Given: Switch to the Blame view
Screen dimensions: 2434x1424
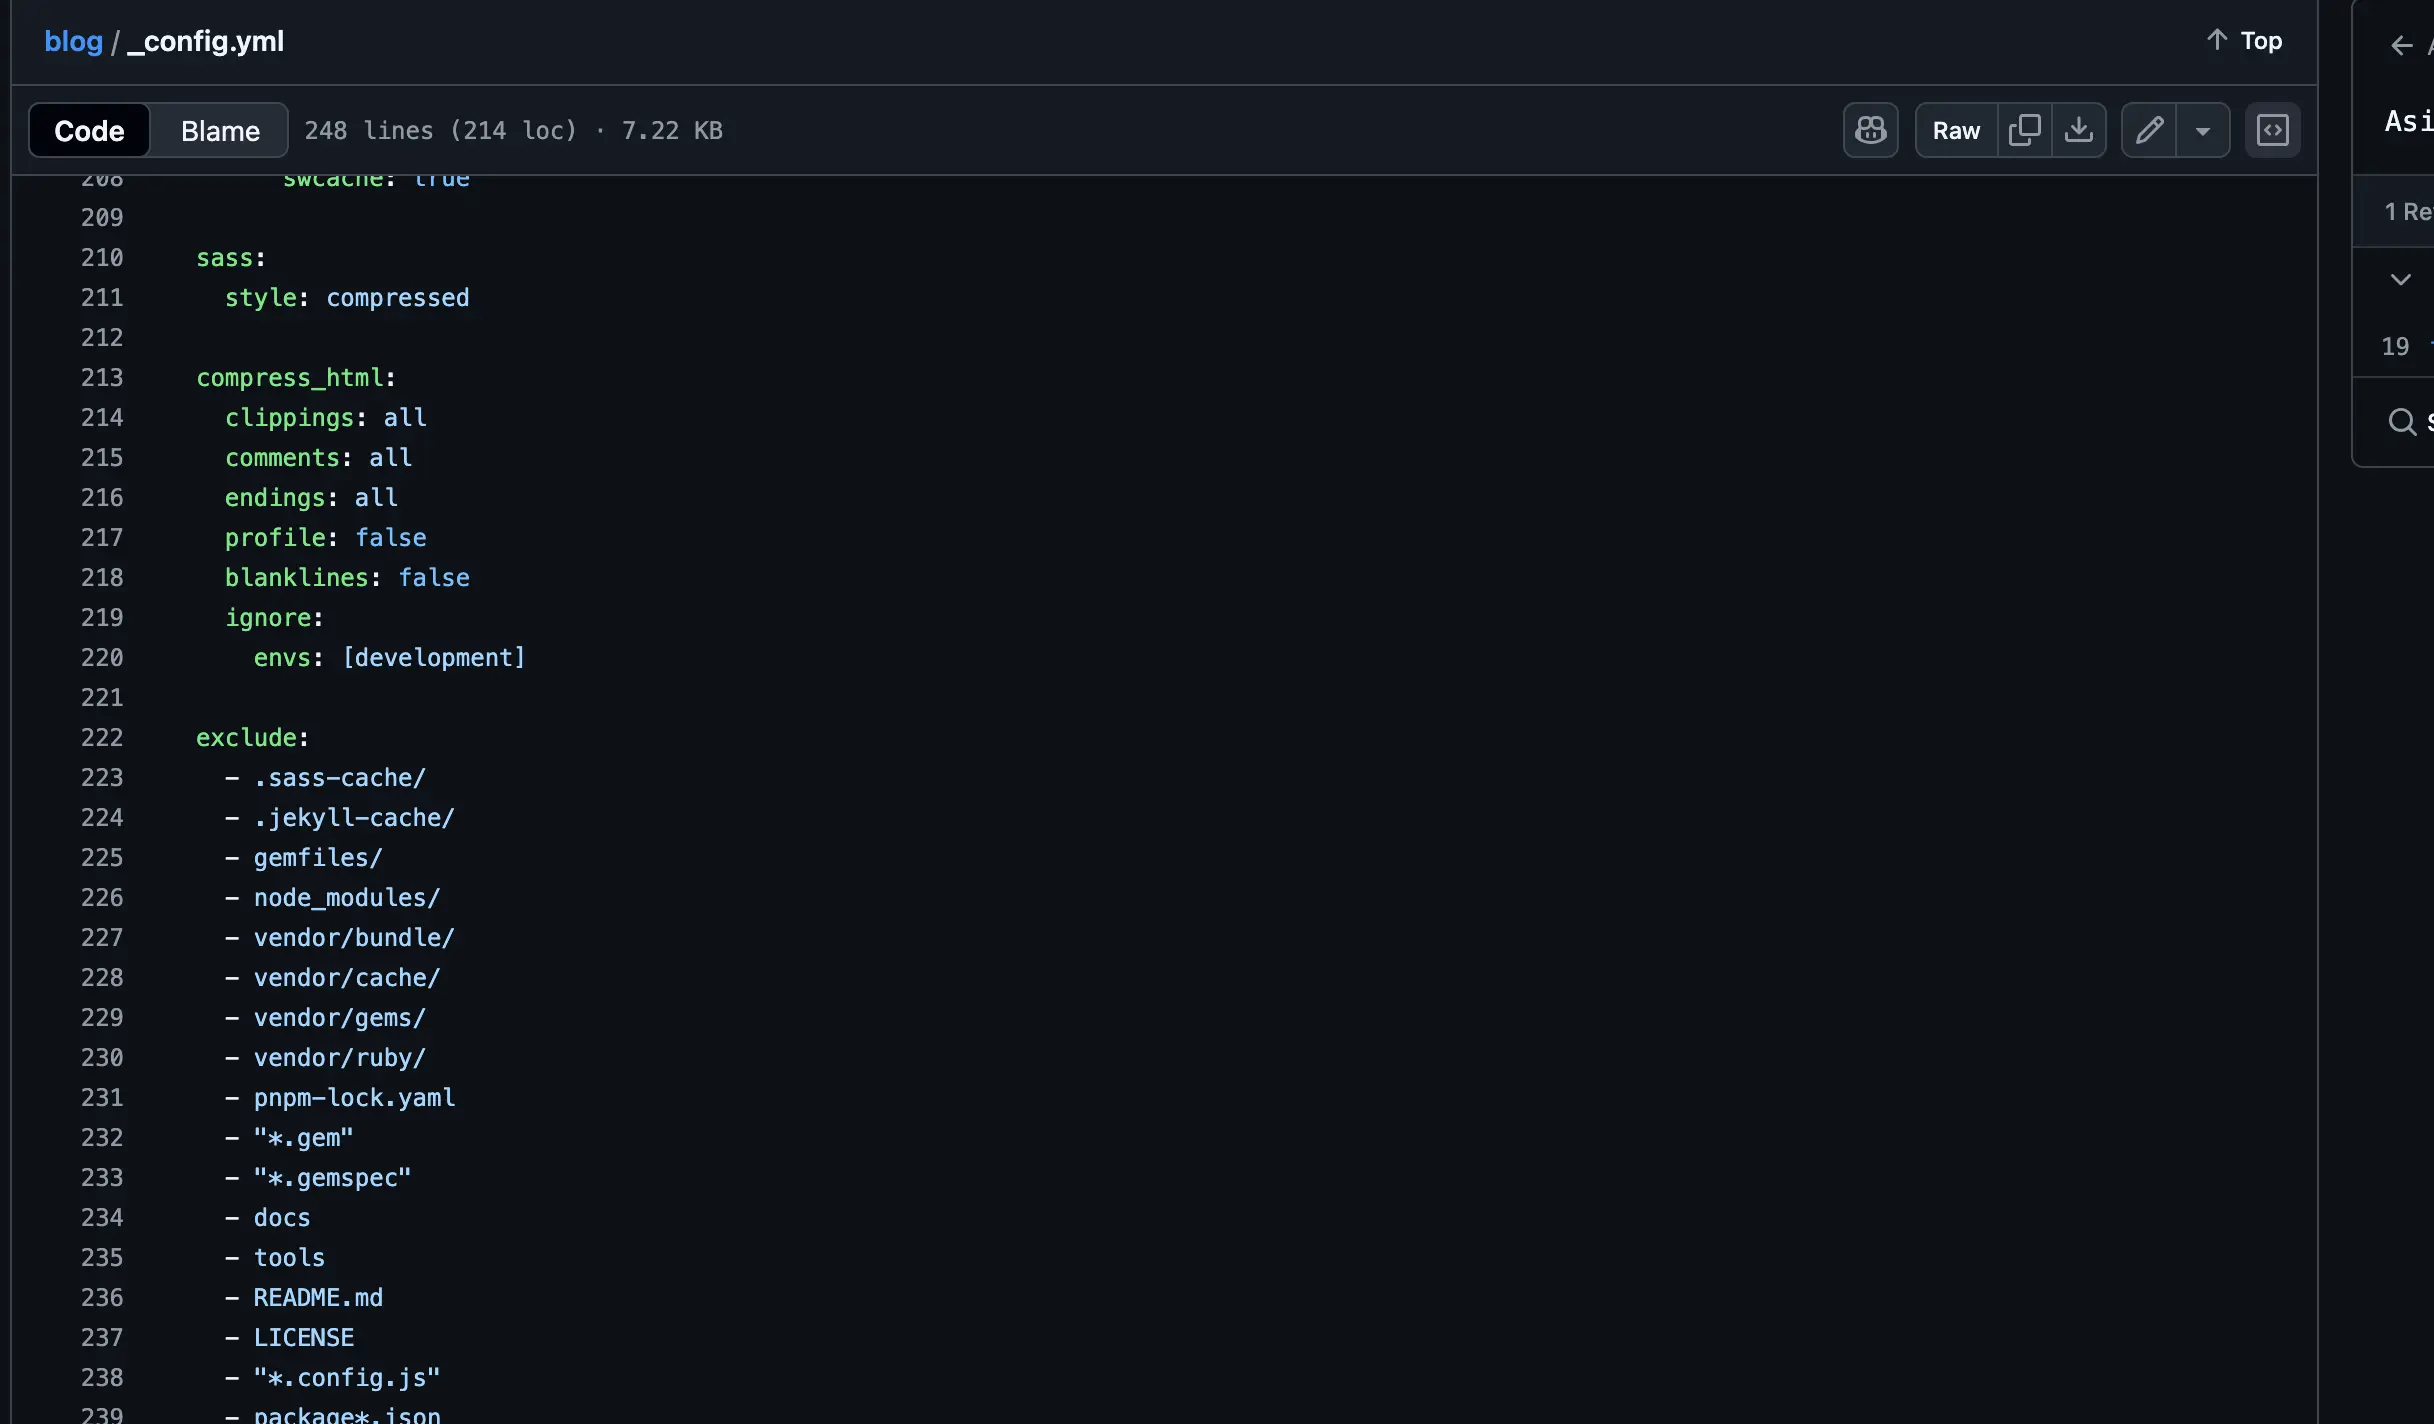Looking at the screenshot, I should point(220,131).
